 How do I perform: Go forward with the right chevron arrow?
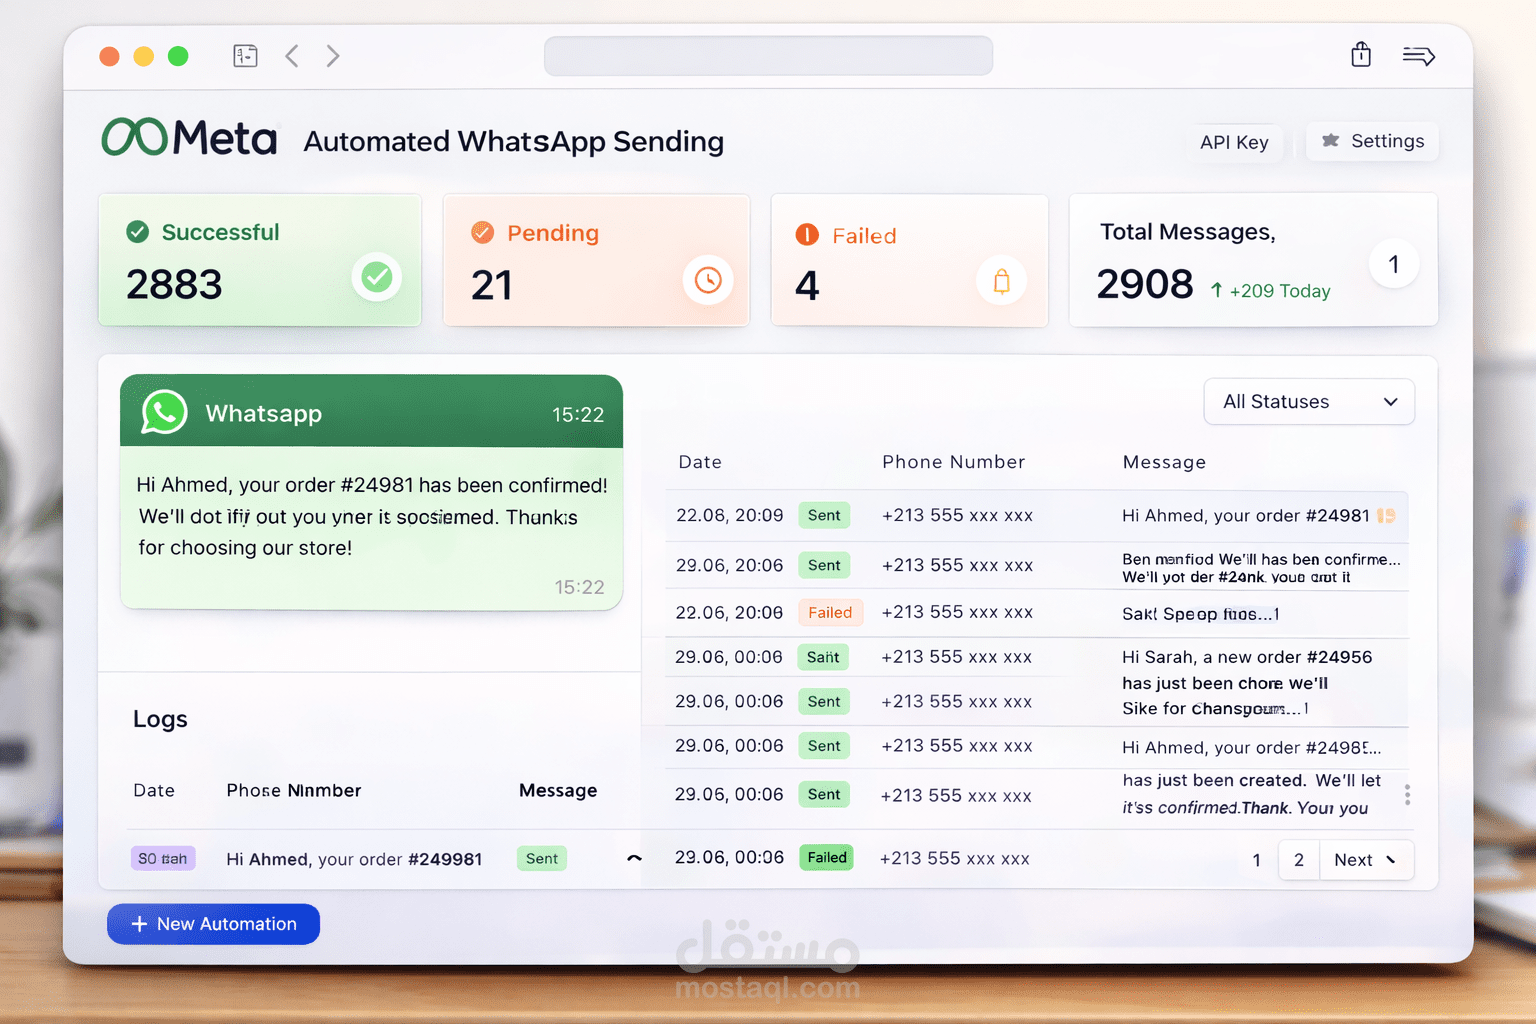[x=333, y=56]
